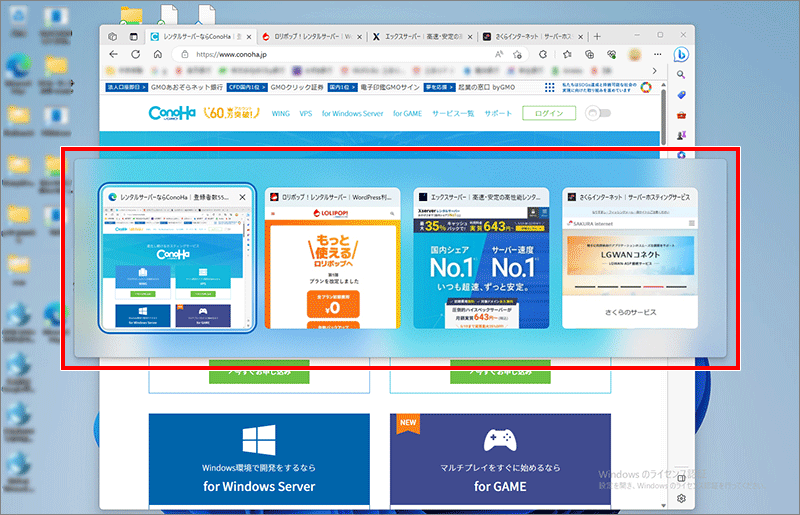Click the colorful SDGs ring icon

point(646,88)
